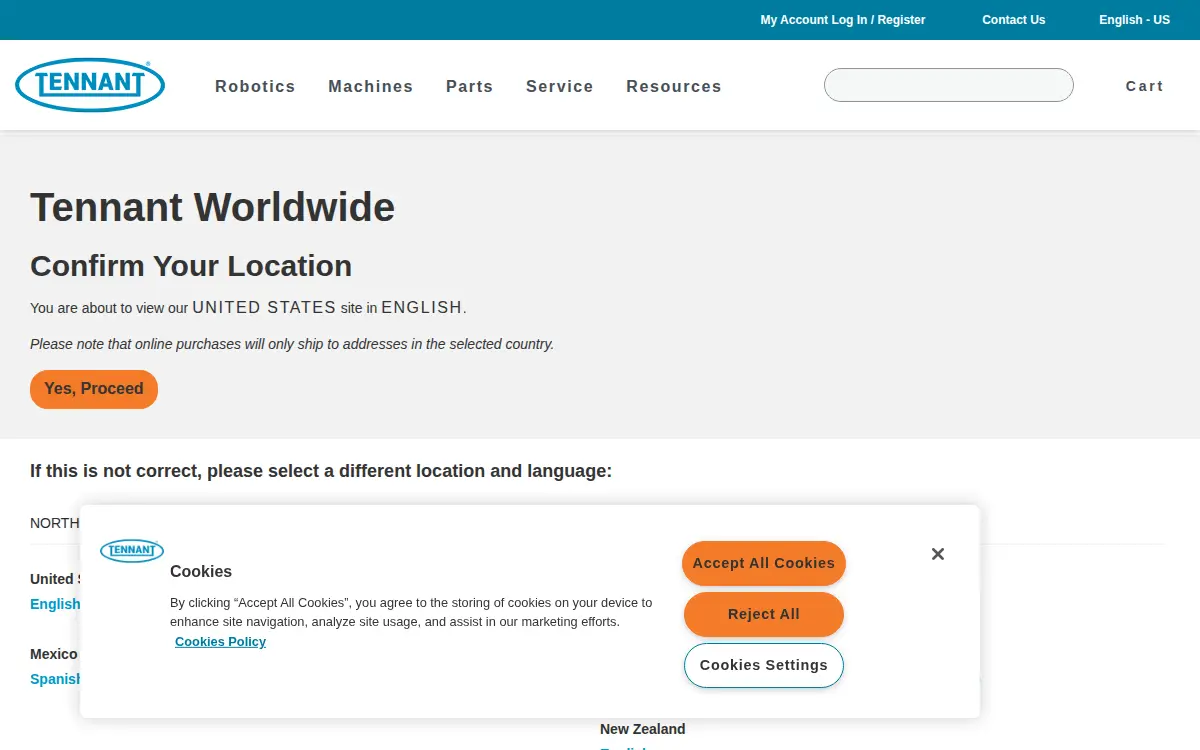This screenshot has width=1200, height=750.
Task: Open My Account Log In / Register
Action: [x=843, y=20]
